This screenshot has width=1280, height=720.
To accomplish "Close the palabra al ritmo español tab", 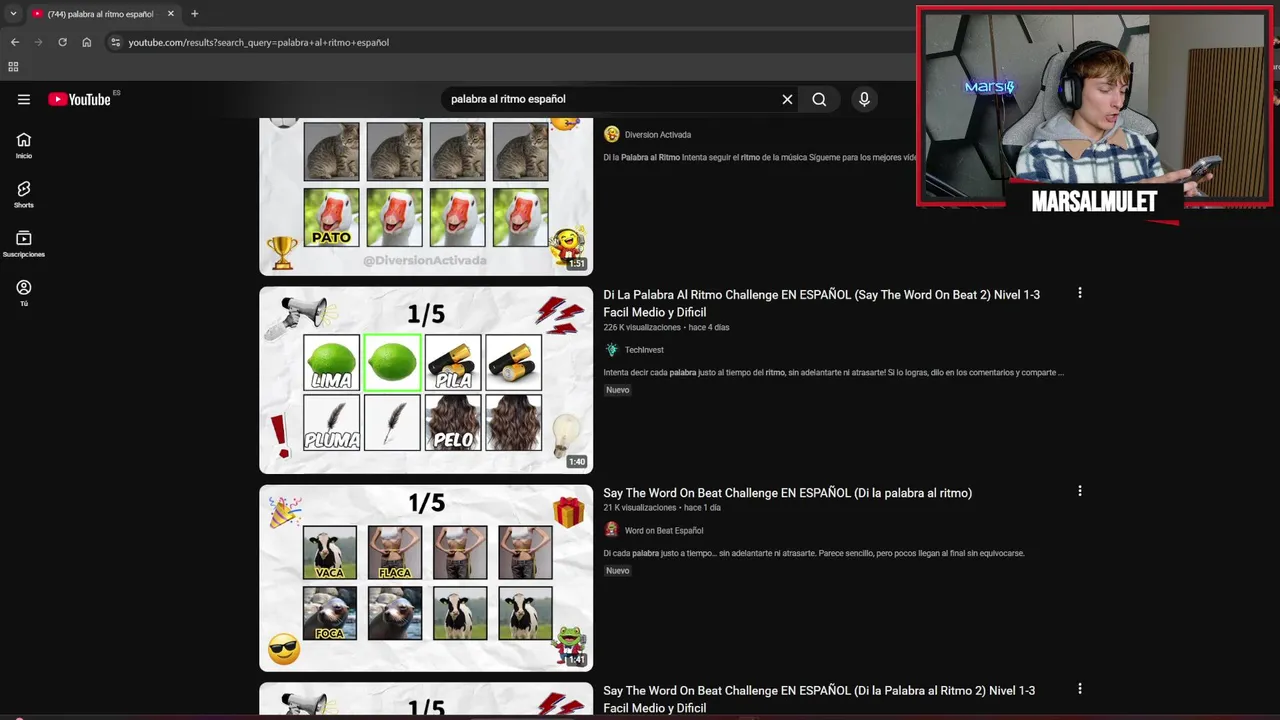I will point(170,14).
